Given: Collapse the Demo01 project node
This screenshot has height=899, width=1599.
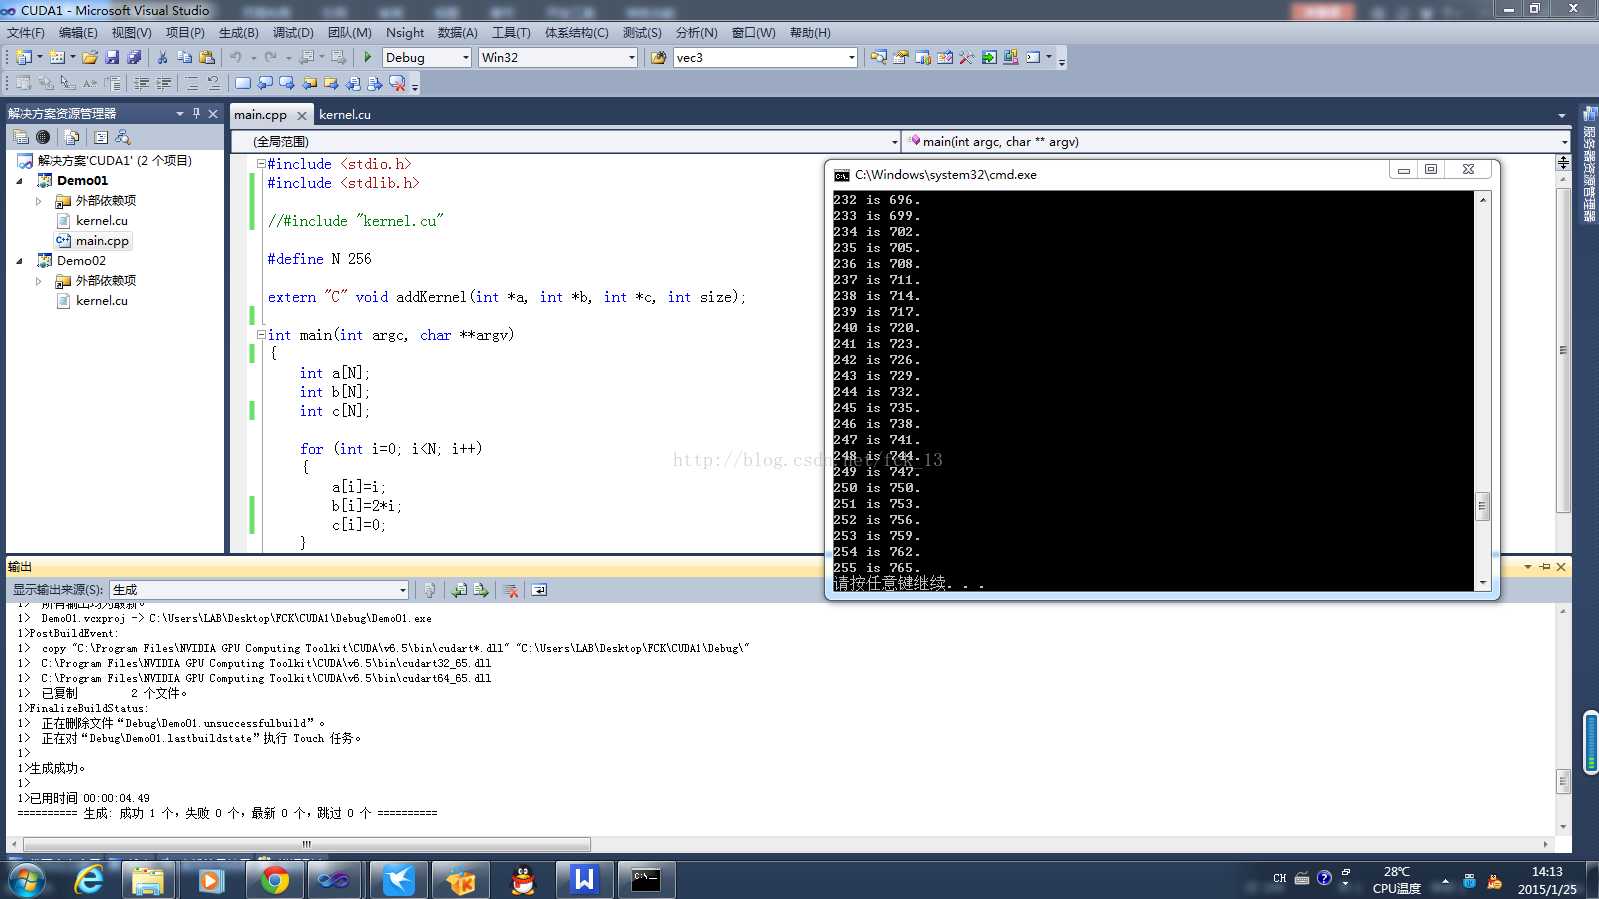Looking at the screenshot, I should pos(20,181).
